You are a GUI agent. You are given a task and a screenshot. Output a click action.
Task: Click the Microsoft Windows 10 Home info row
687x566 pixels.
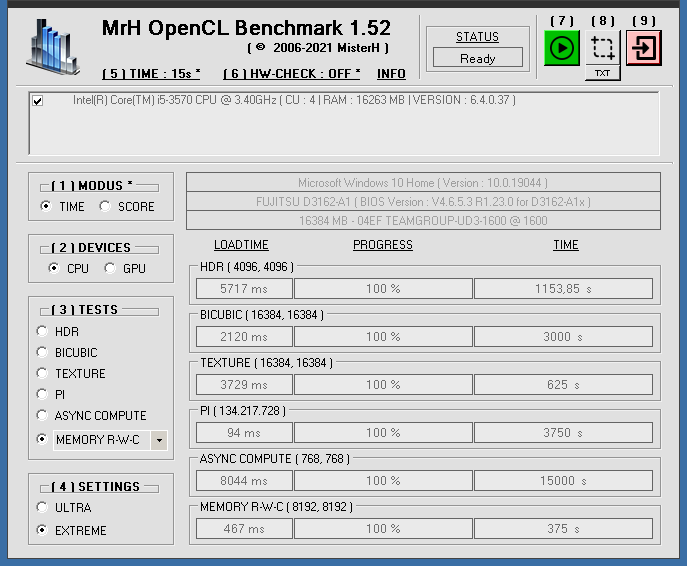click(423, 182)
